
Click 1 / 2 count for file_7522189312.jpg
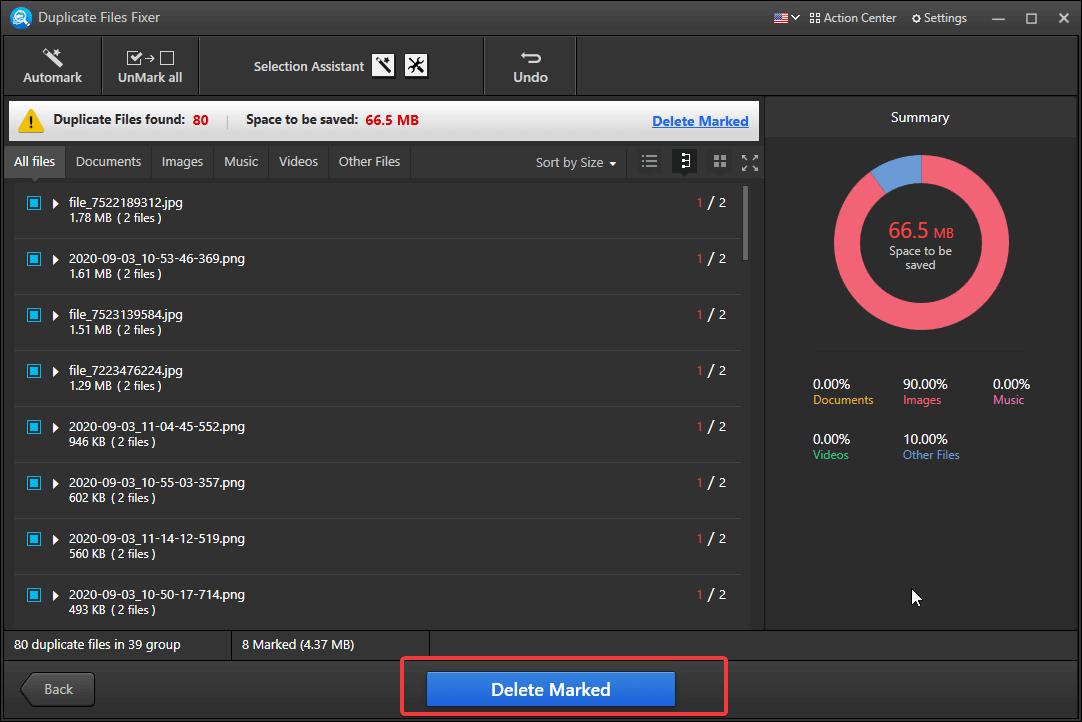click(x=711, y=202)
